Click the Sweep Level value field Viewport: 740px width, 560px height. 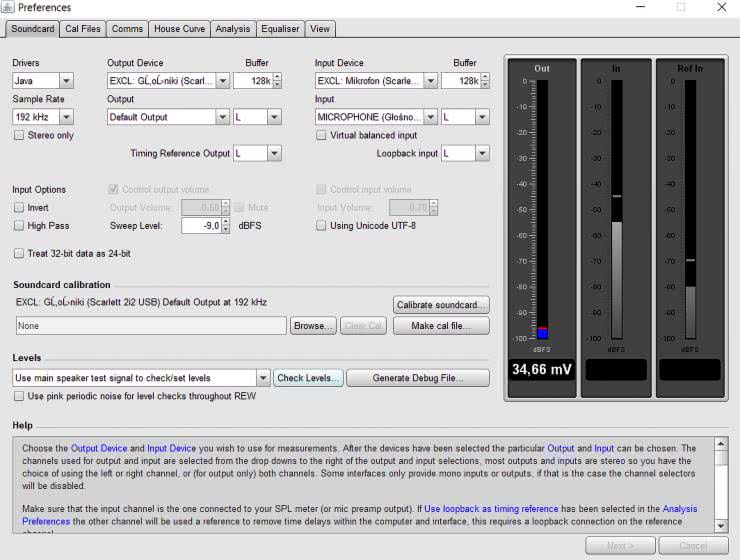coord(200,226)
